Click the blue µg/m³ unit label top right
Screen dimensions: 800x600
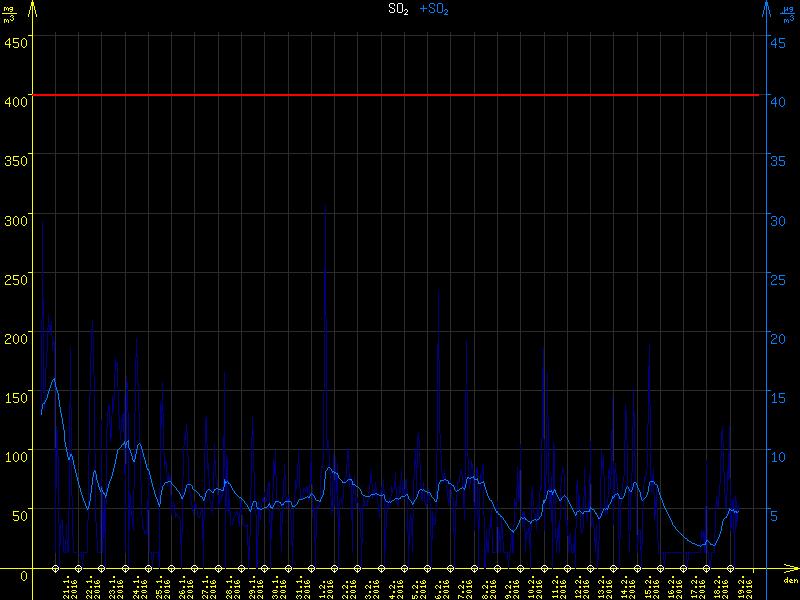point(788,12)
